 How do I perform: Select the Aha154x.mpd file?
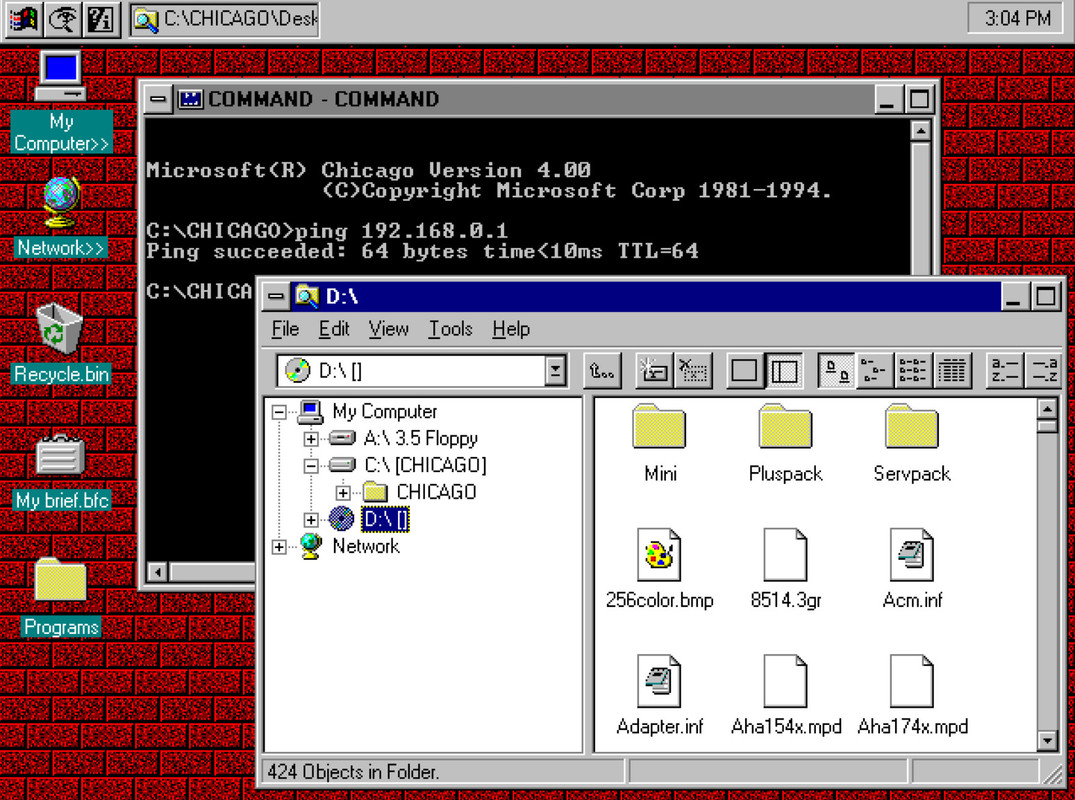pos(786,695)
